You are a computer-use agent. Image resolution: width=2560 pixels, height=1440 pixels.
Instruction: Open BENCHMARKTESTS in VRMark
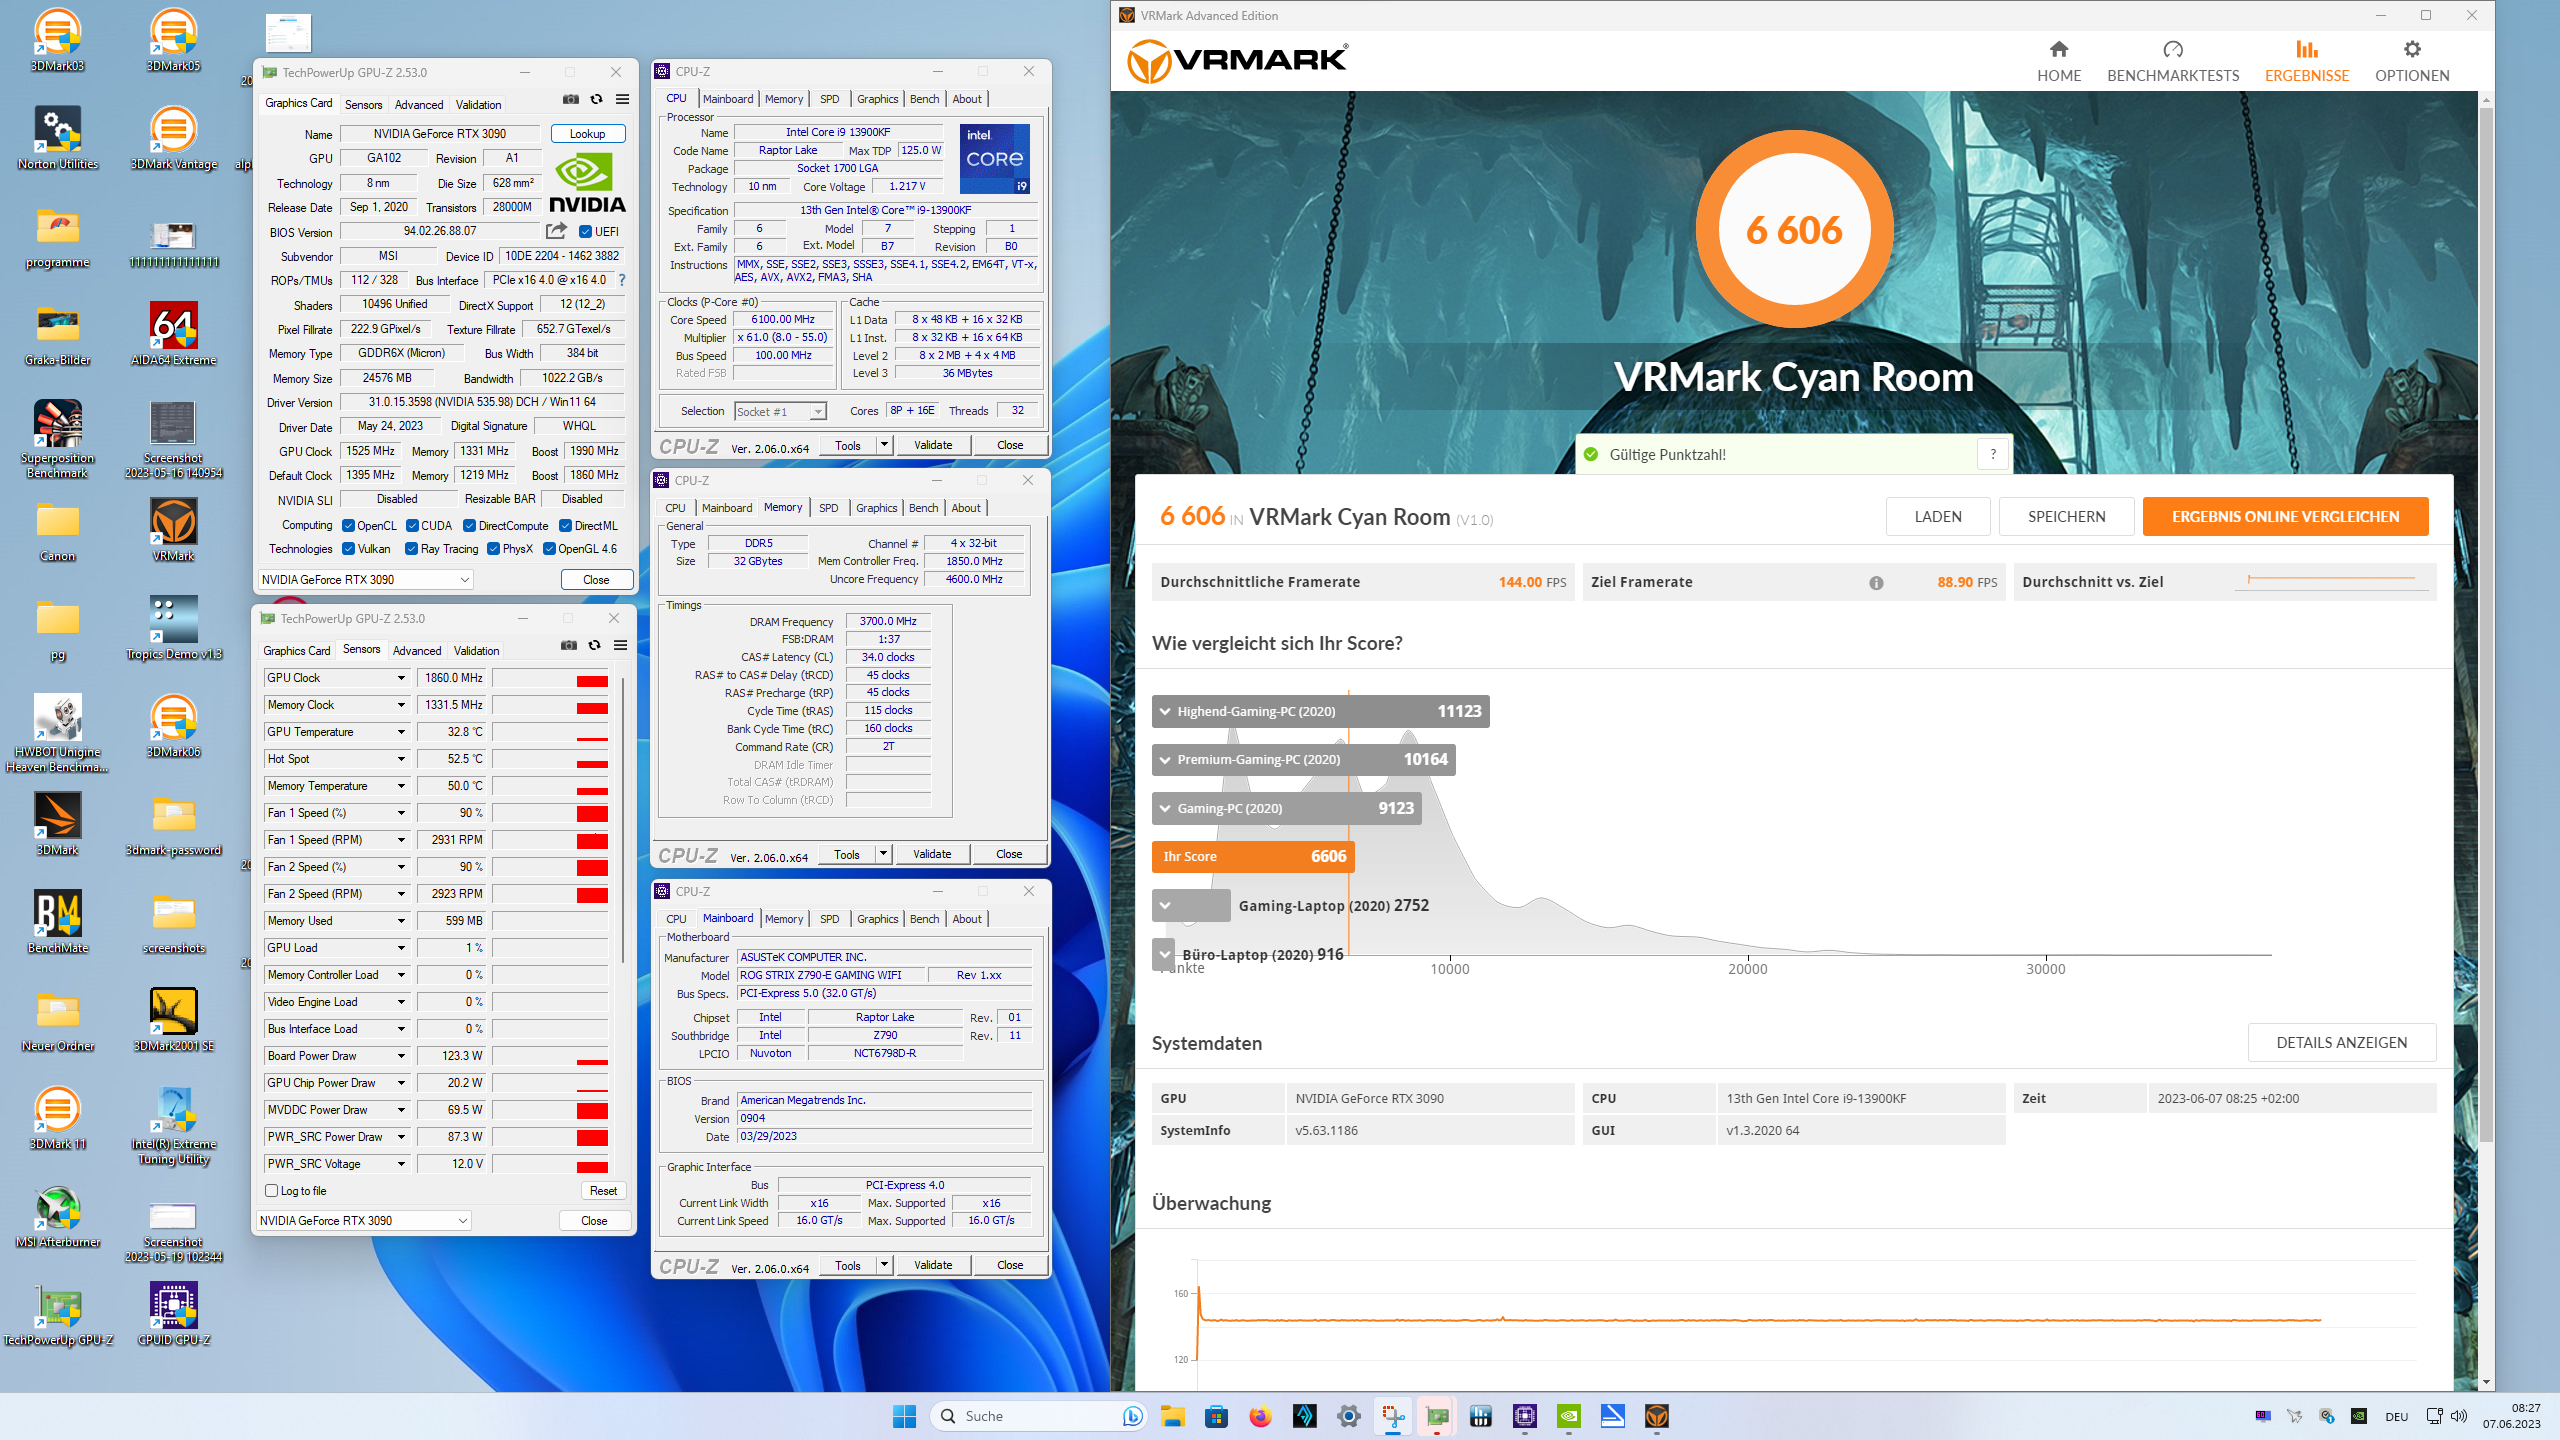pos(2173,61)
